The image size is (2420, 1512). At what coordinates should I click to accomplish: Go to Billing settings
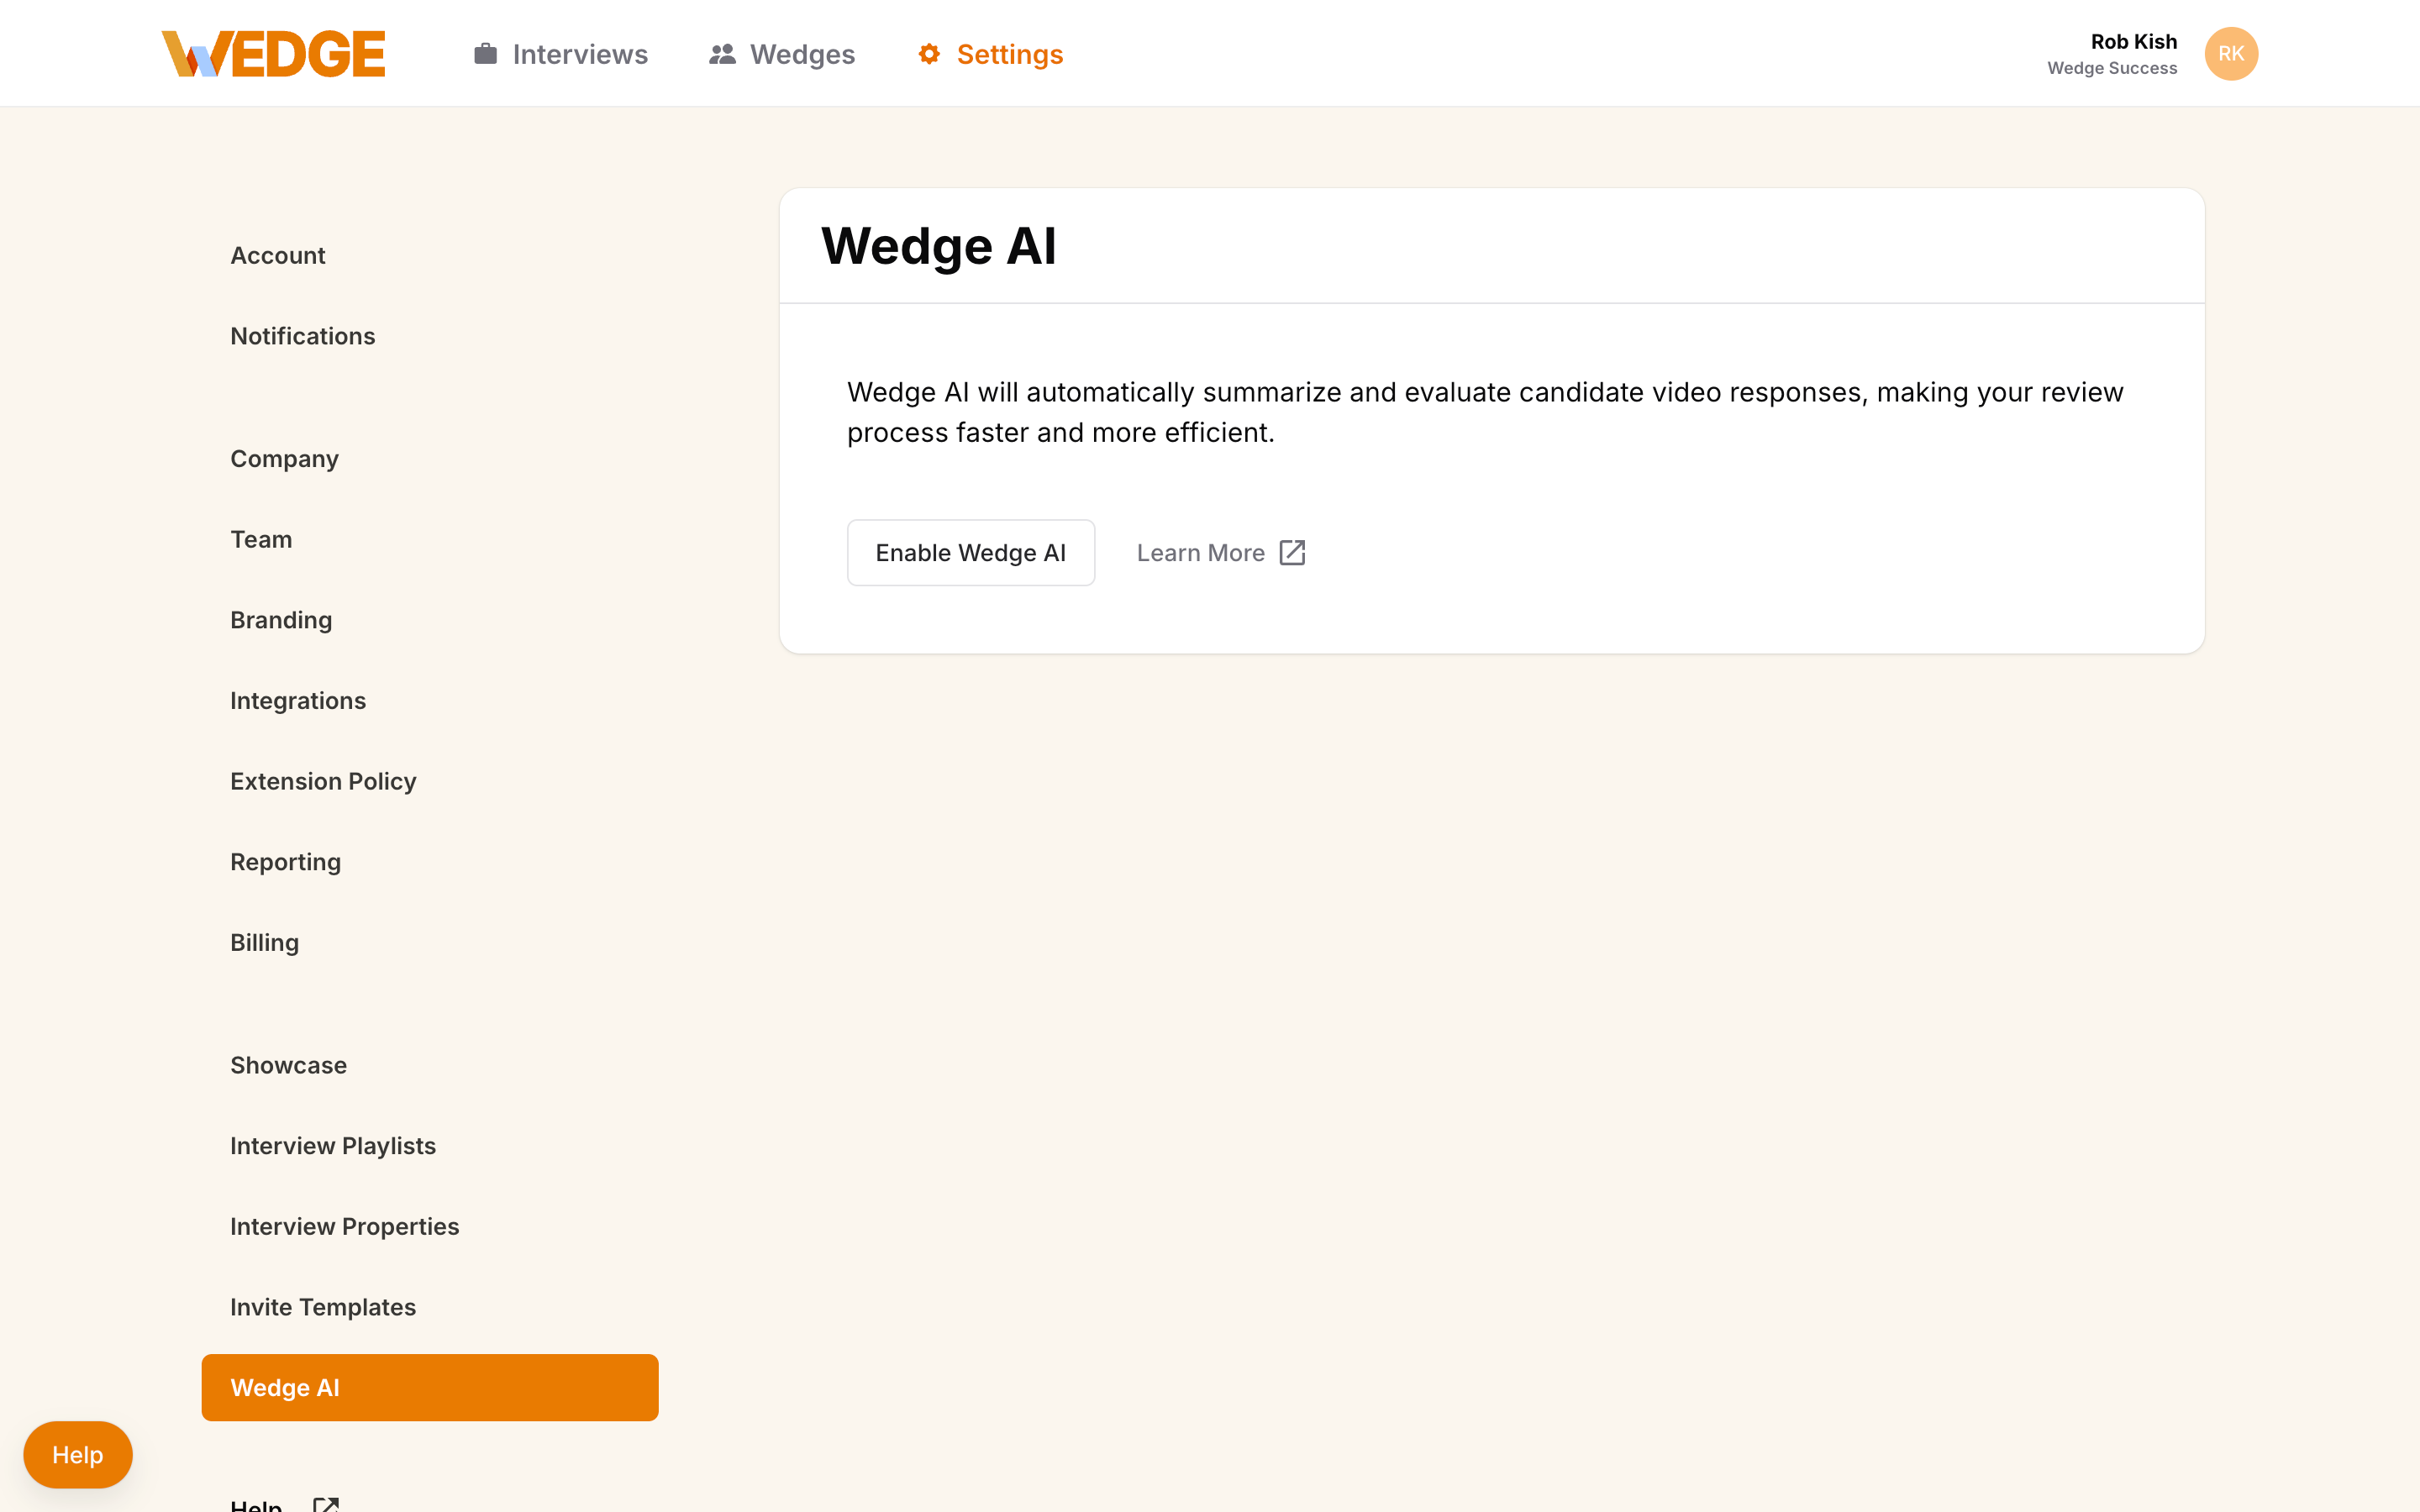click(265, 943)
